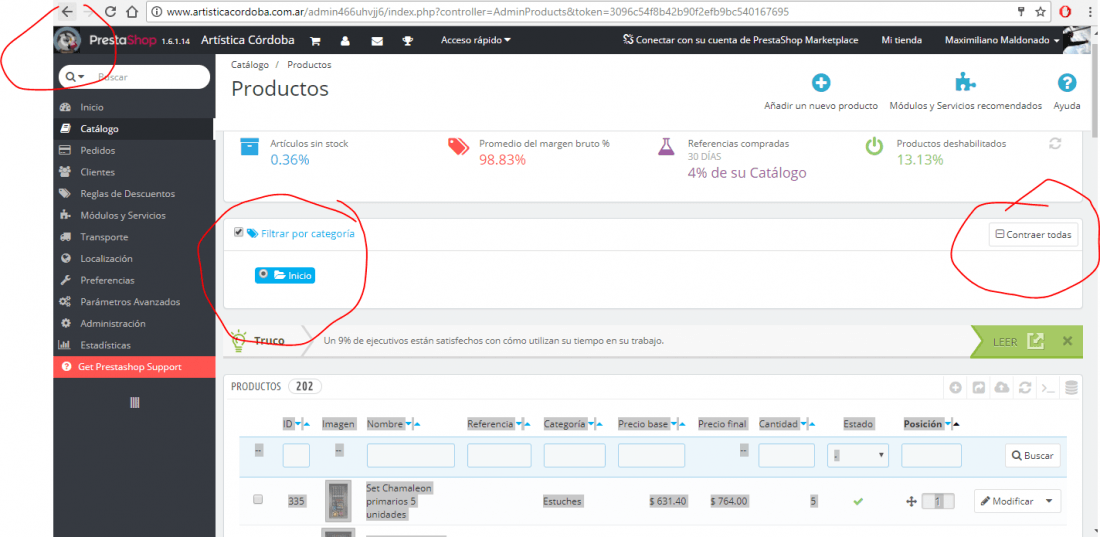Viewport: 1100px width, 537px height.
Task: Collapse the sidebar menu via bars icon
Action: point(135,402)
